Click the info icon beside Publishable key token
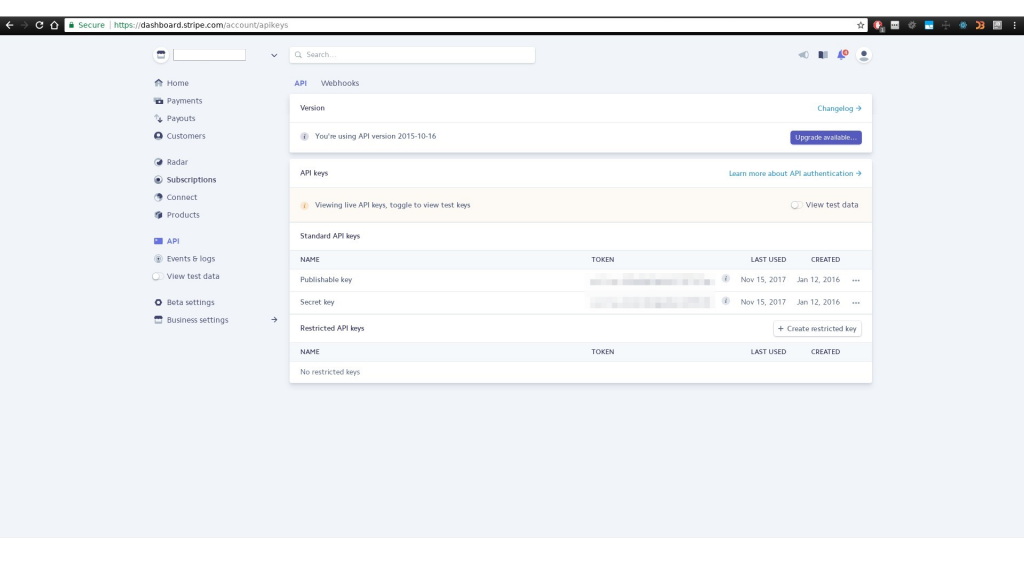 tap(725, 279)
